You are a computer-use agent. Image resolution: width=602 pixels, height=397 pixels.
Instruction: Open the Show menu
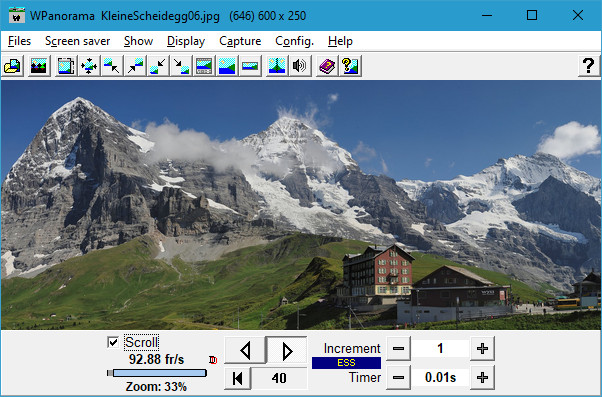[x=139, y=41]
